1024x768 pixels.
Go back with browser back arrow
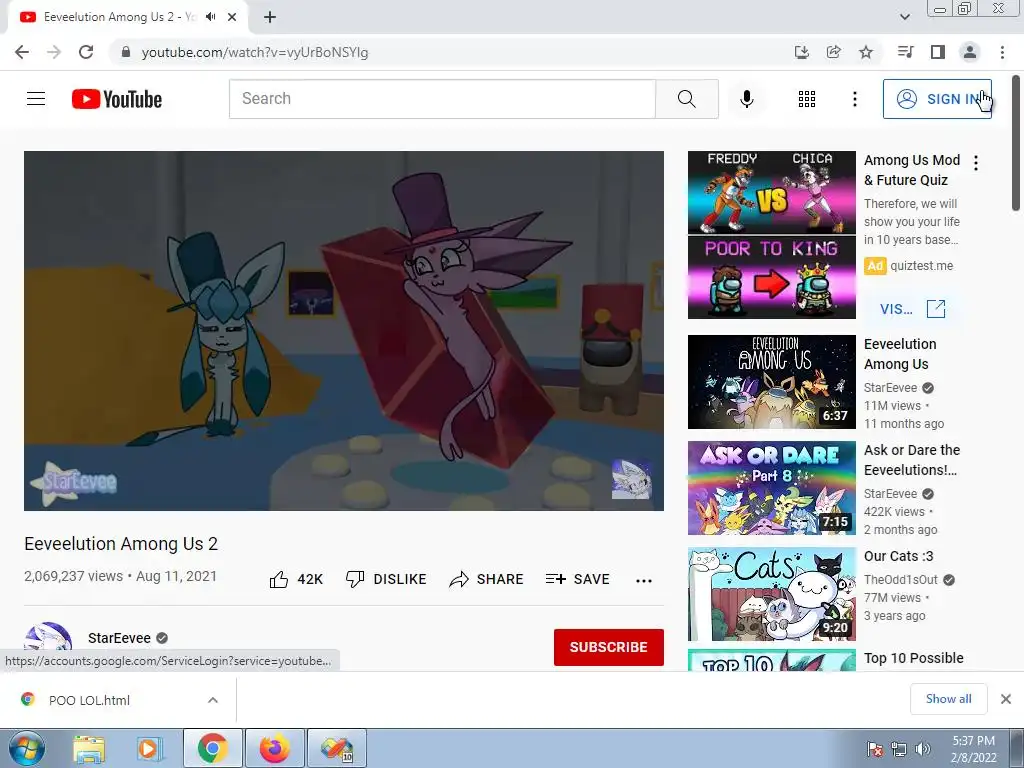(x=22, y=52)
